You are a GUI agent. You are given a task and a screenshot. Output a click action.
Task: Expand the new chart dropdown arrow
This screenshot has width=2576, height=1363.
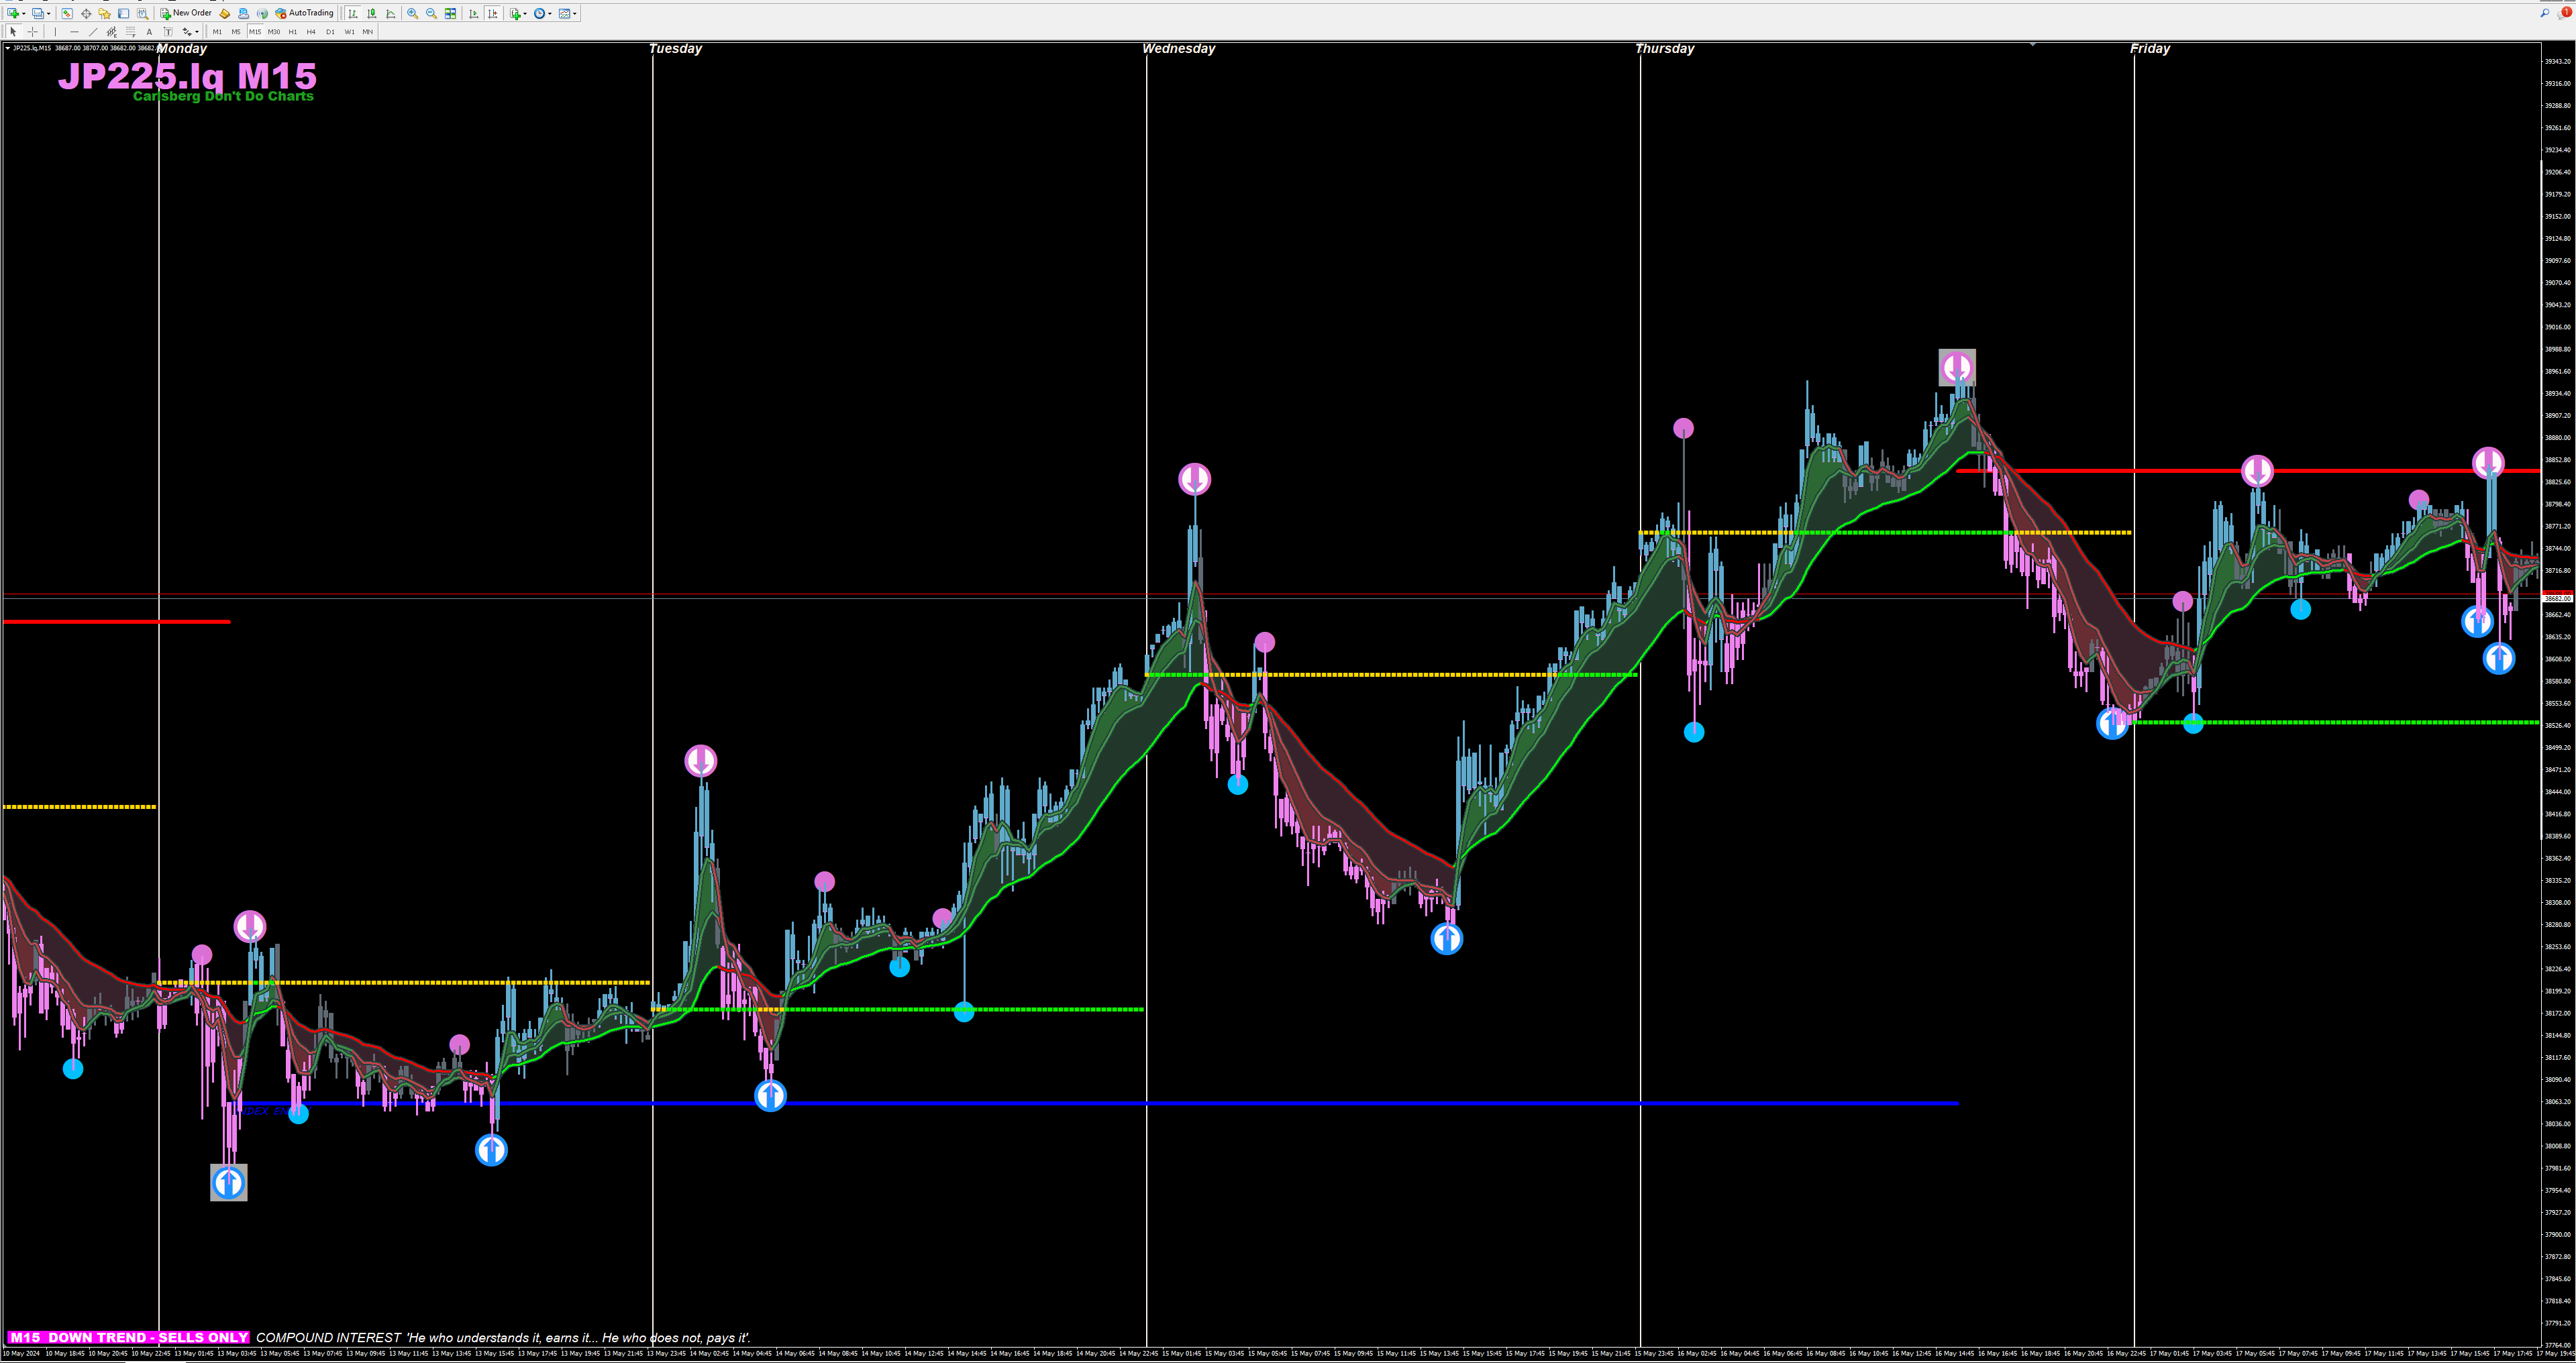[24, 14]
